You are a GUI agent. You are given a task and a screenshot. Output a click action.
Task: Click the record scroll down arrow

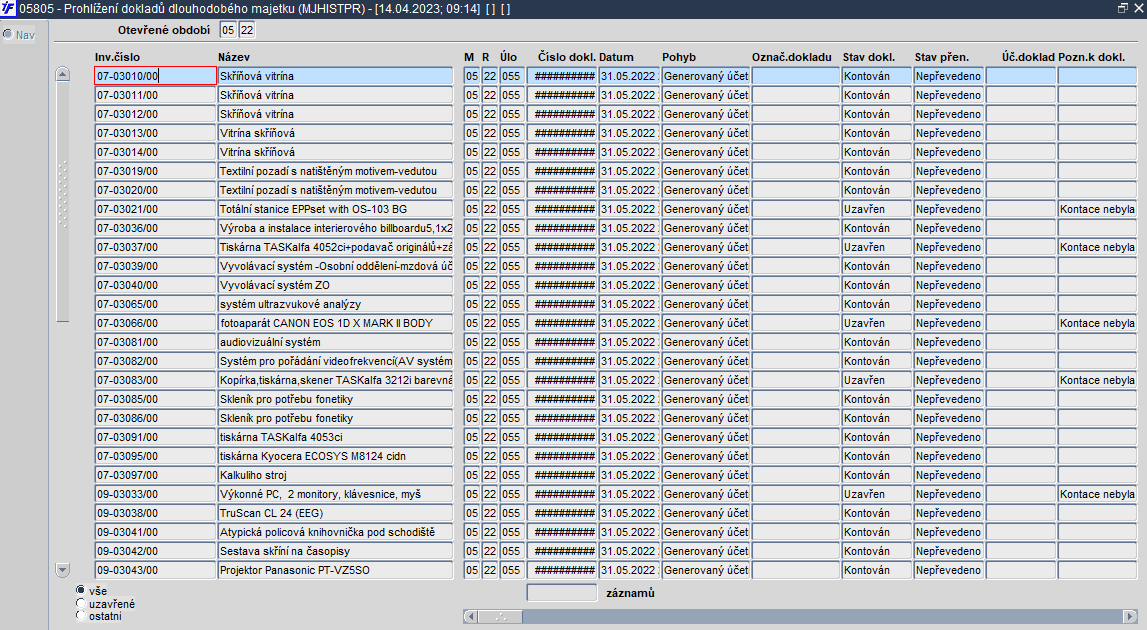(63, 569)
